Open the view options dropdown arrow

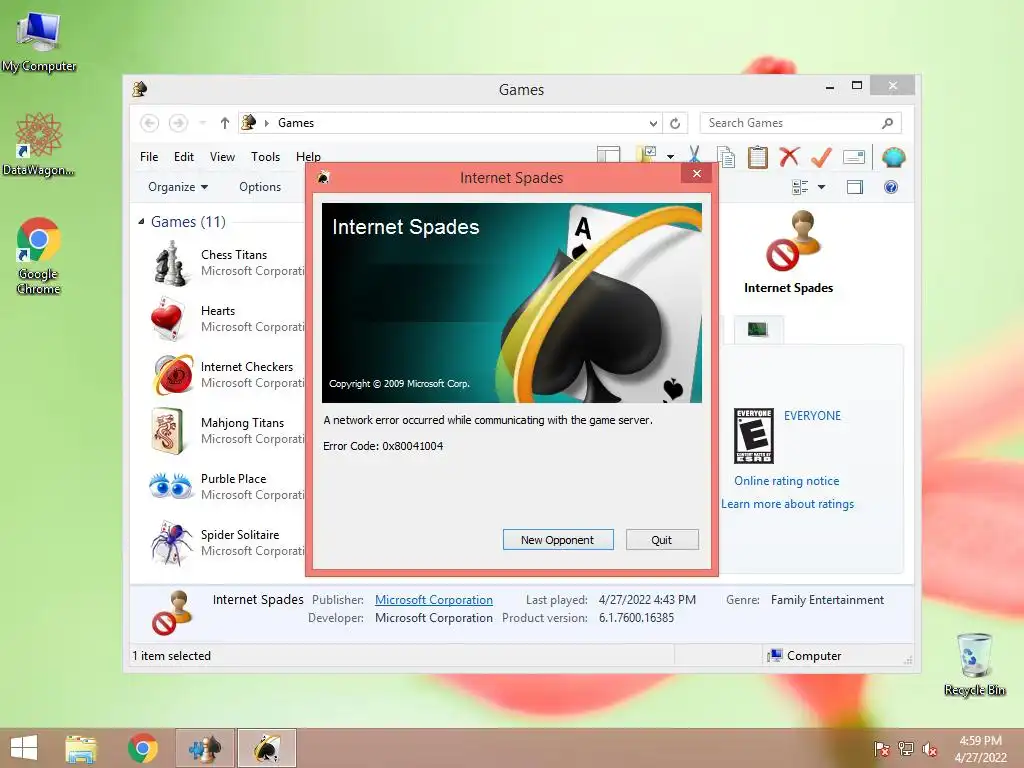click(822, 187)
